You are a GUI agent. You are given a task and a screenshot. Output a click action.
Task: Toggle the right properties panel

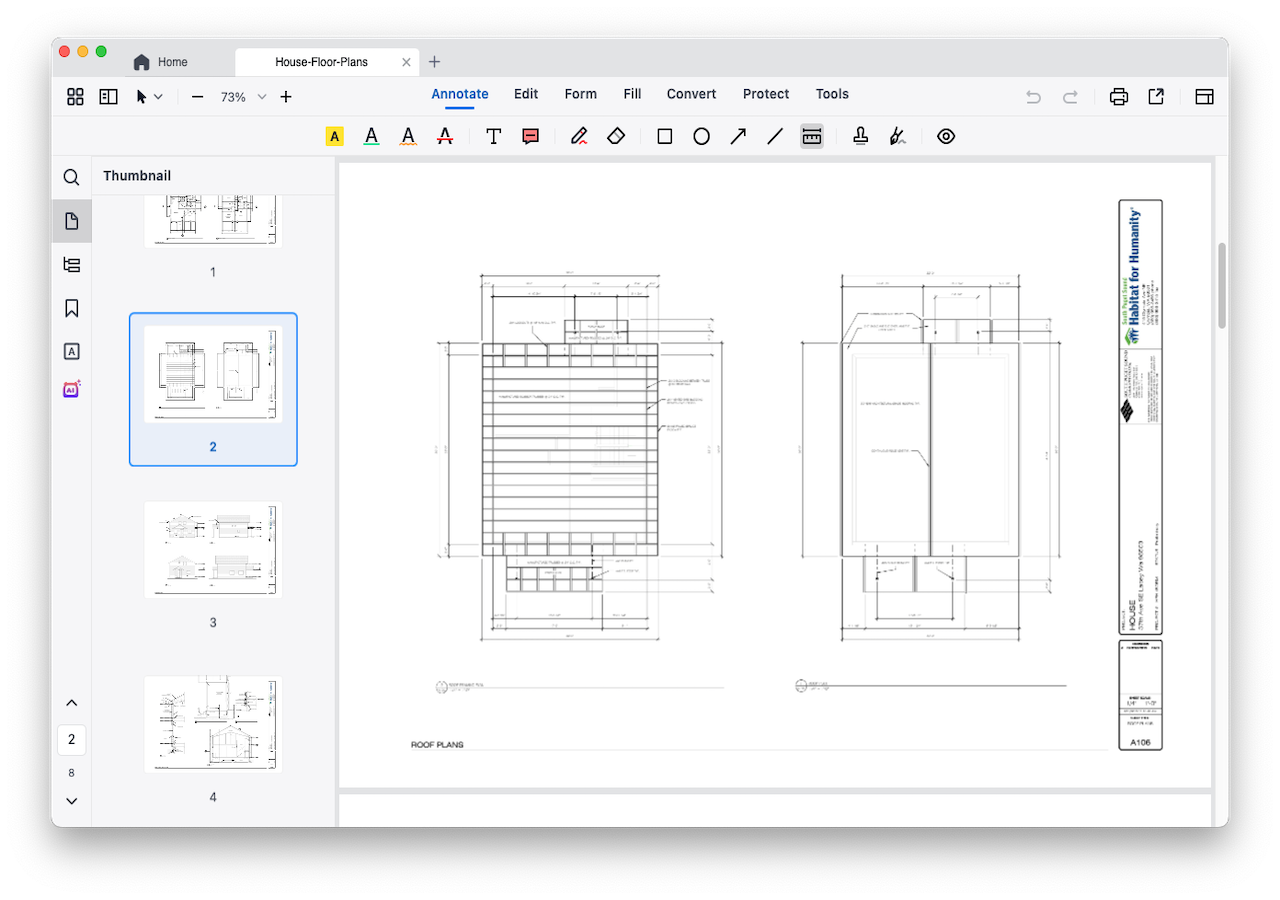1204,97
